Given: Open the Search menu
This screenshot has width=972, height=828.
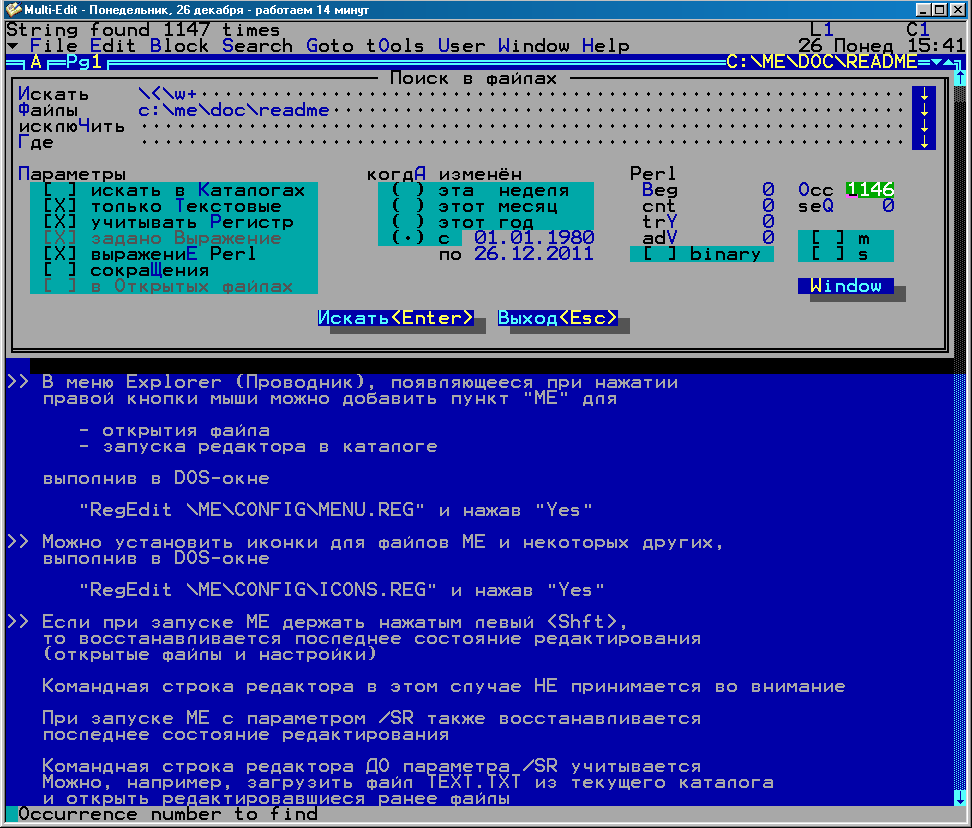Looking at the screenshot, I should click(x=257, y=46).
